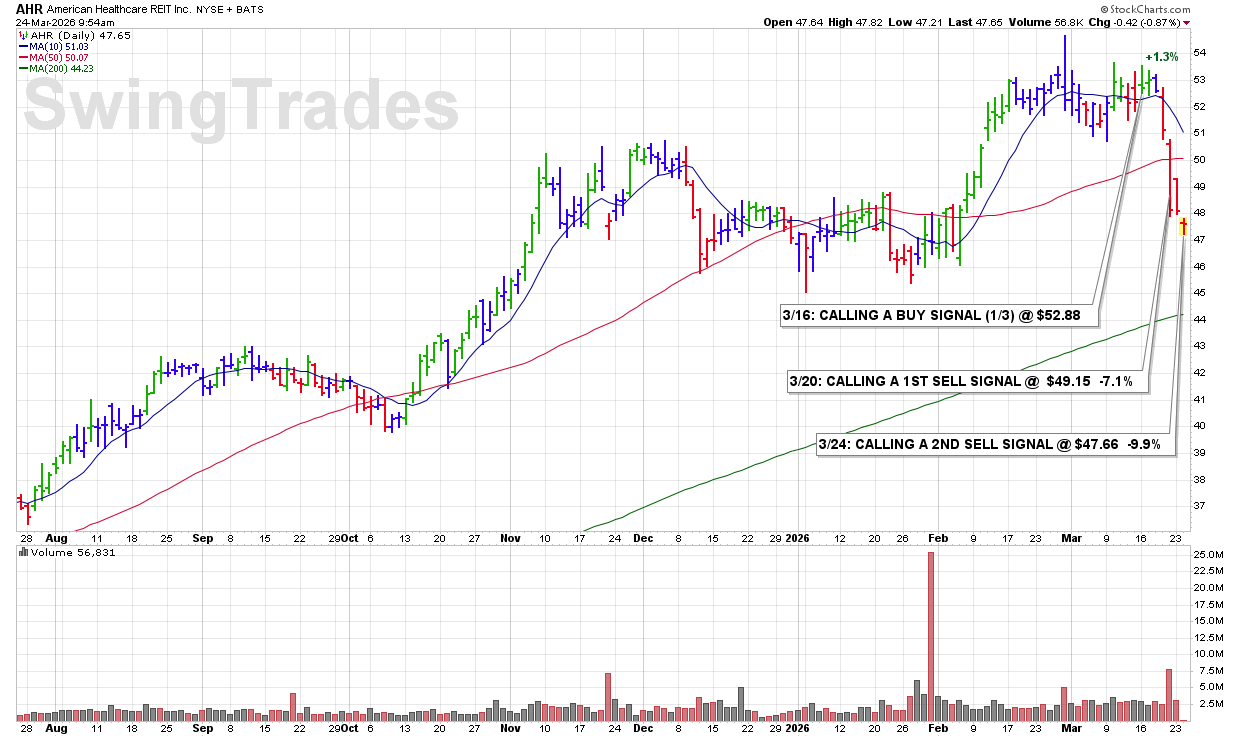Click the green MA(200) legend line marker
The width and height of the screenshot is (1240, 737).
[x=23, y=69]
